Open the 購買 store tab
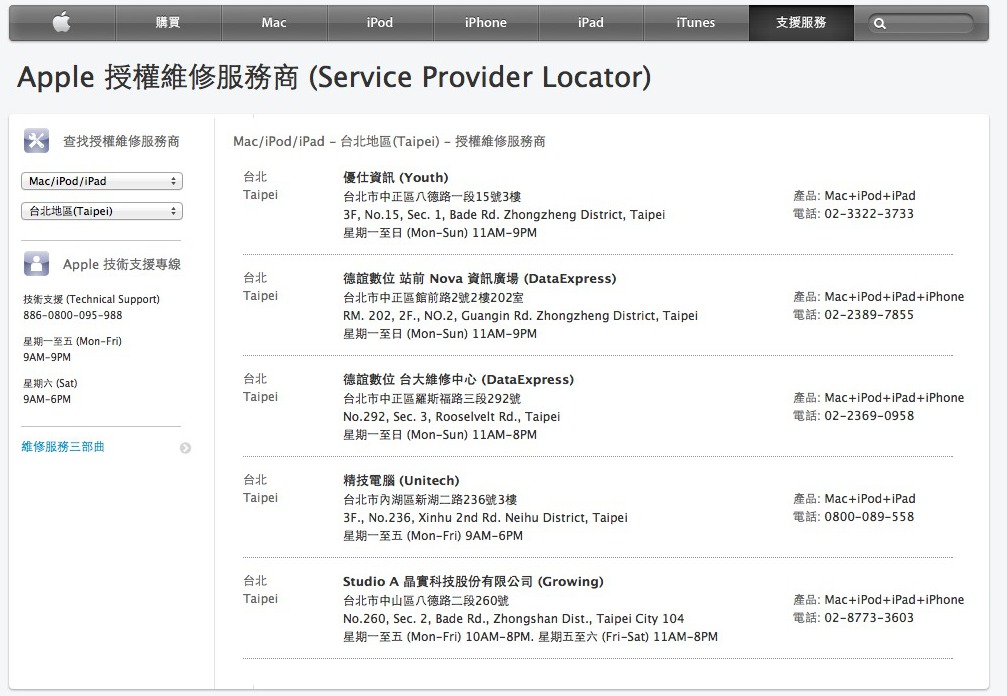Screen dimensions: 1007x696 pyautogui.click(x=168, y=22)
